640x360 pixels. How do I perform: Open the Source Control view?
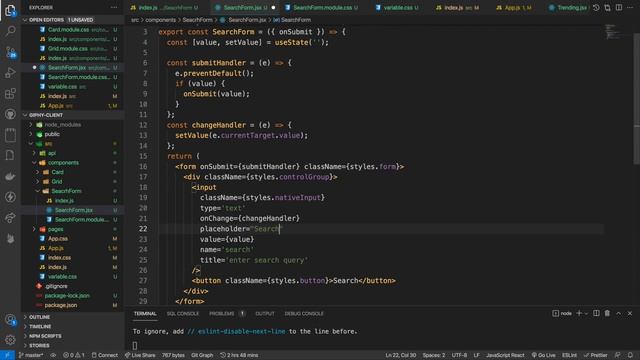click(x=10, y=52)
